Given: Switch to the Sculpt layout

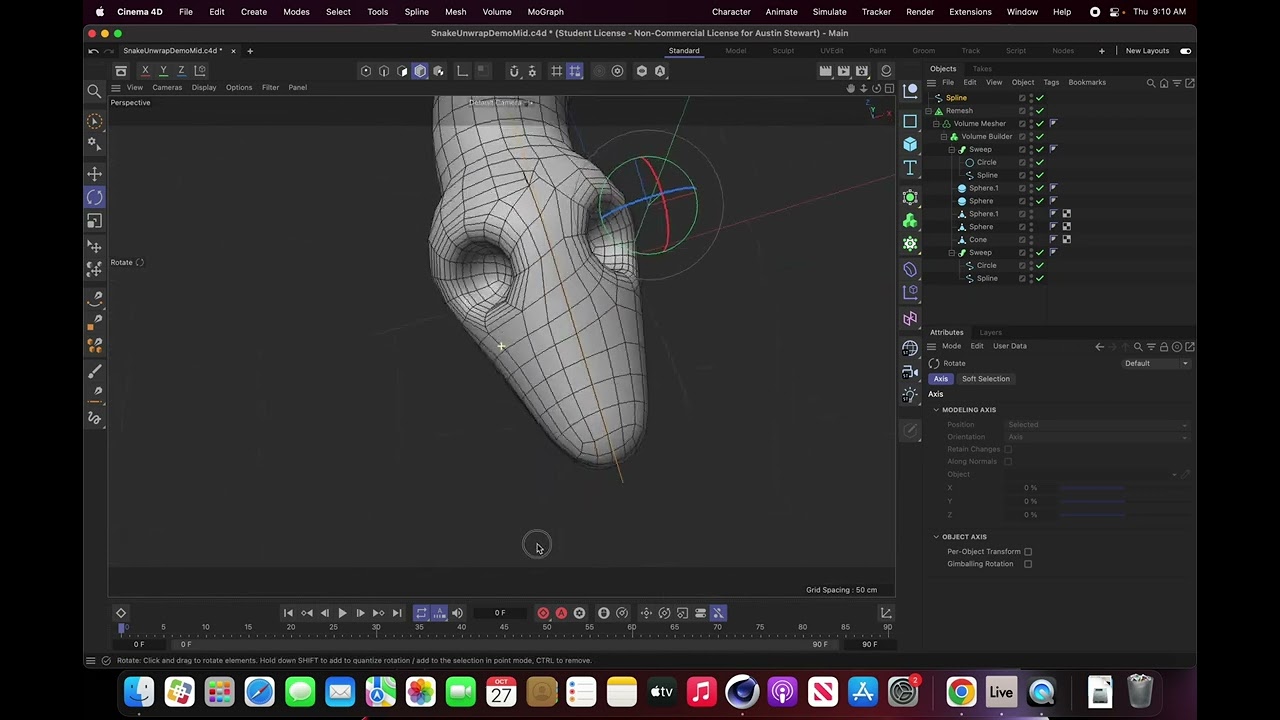Looking at the screenshot, I should 783,51.
